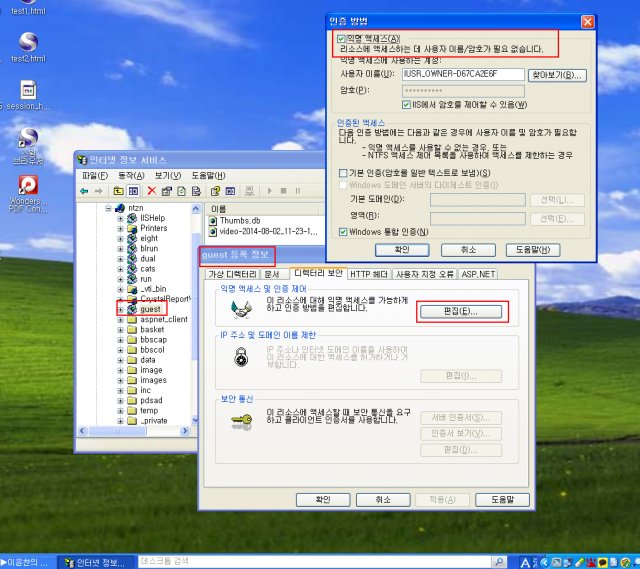Click the guest virtual directory icon

[132, 309]
